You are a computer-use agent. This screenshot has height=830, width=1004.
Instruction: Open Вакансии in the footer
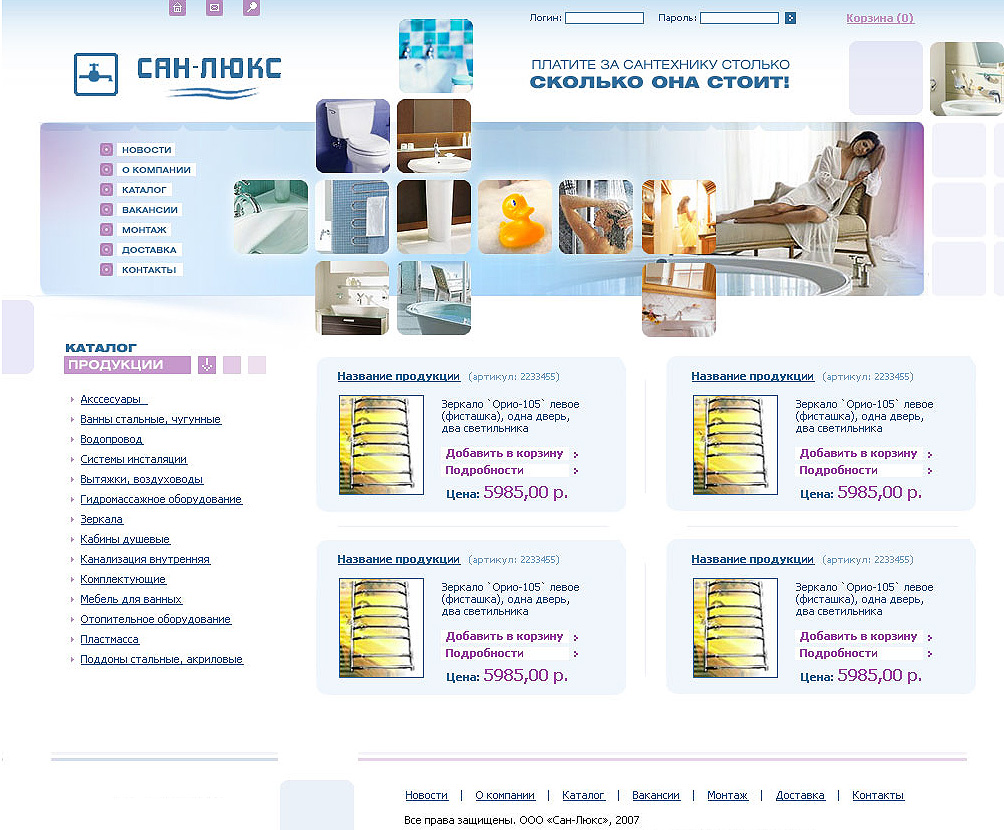click(x=656, y=795)
